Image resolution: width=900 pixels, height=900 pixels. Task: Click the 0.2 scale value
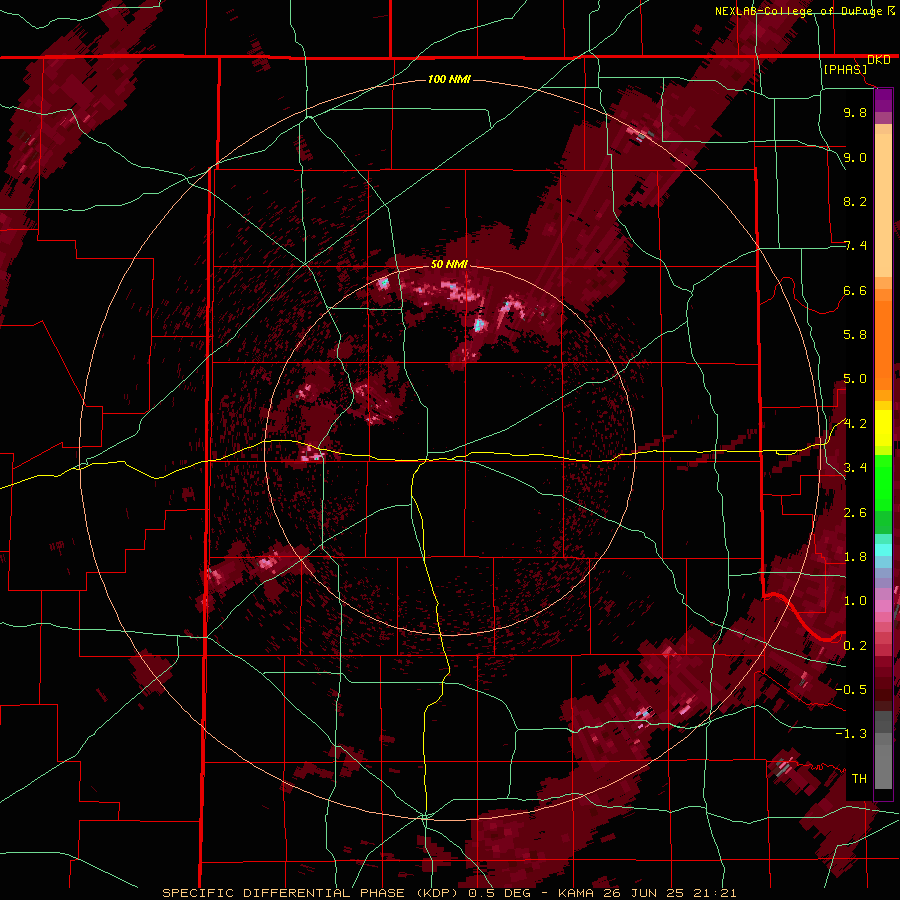pos(855,646)
